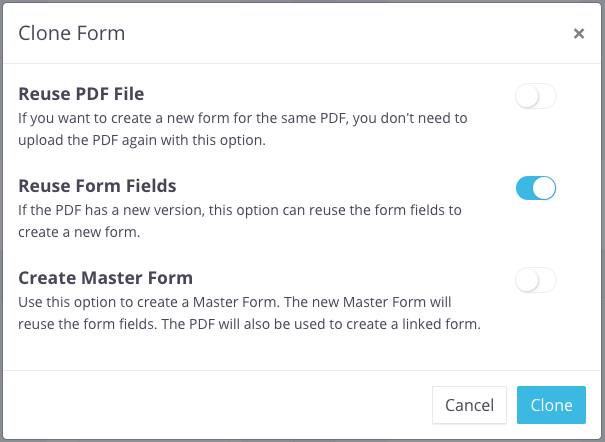Select the Clone Form dialog title

click(72, 33)
